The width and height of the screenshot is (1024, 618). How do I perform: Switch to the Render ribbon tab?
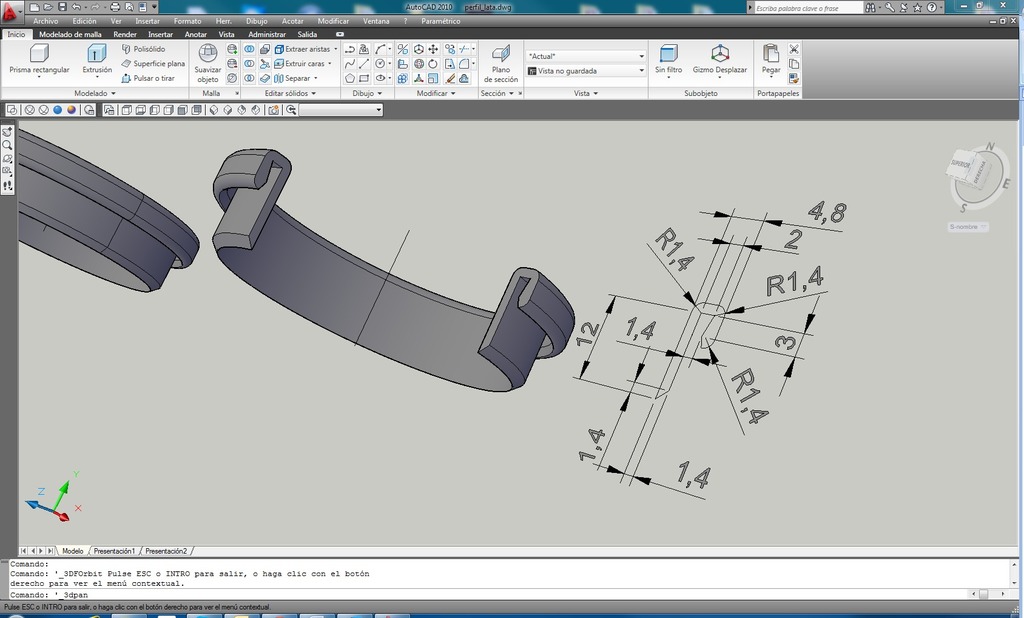[x=125, y=34]
